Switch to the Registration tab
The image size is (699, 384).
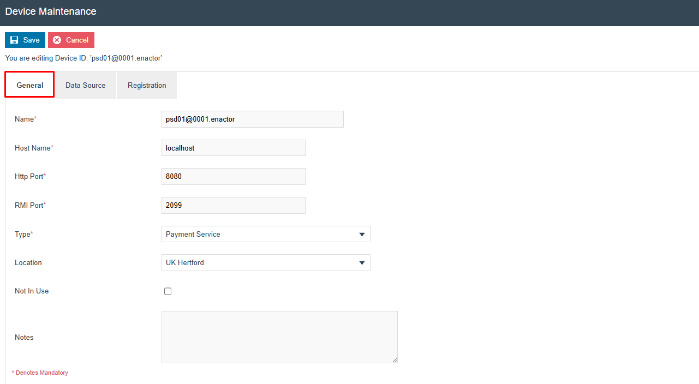pyautogui.click(x=147, y=85)
